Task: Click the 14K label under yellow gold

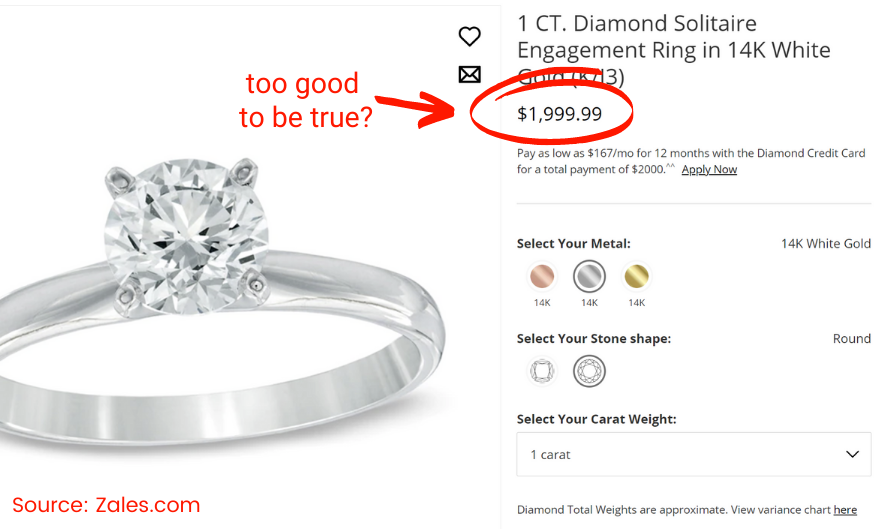Action: coord(637,302)
